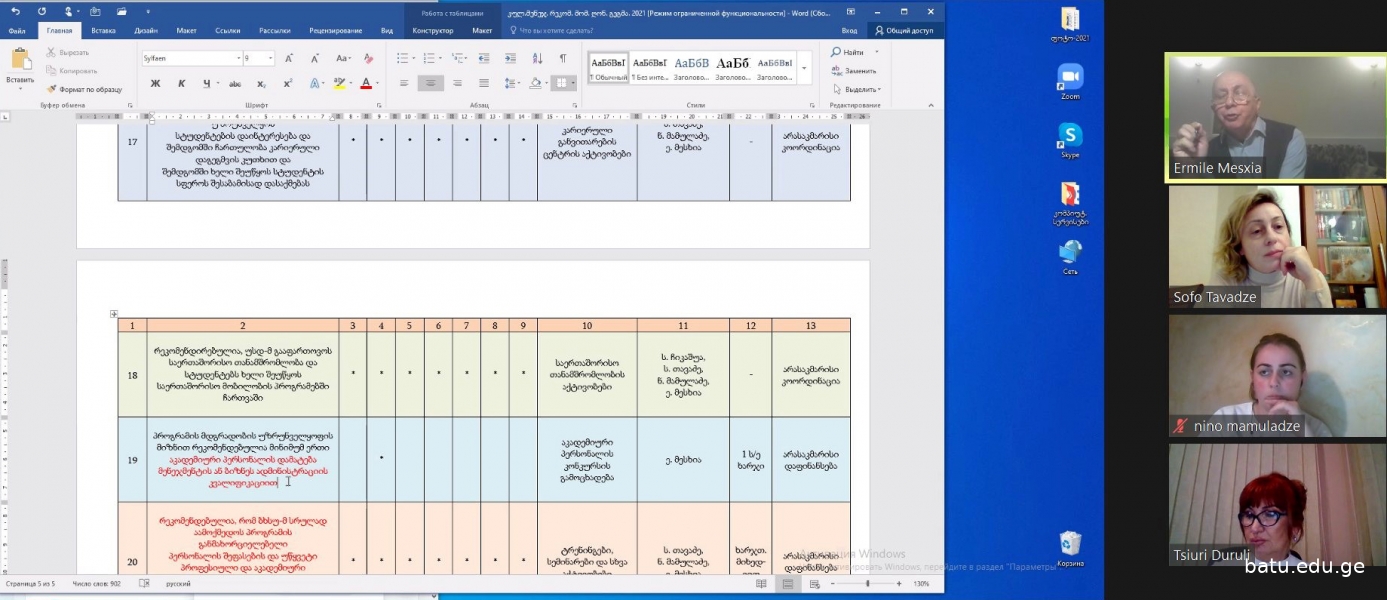Toggle subscript (x₂) formatting

click(261, 83)
